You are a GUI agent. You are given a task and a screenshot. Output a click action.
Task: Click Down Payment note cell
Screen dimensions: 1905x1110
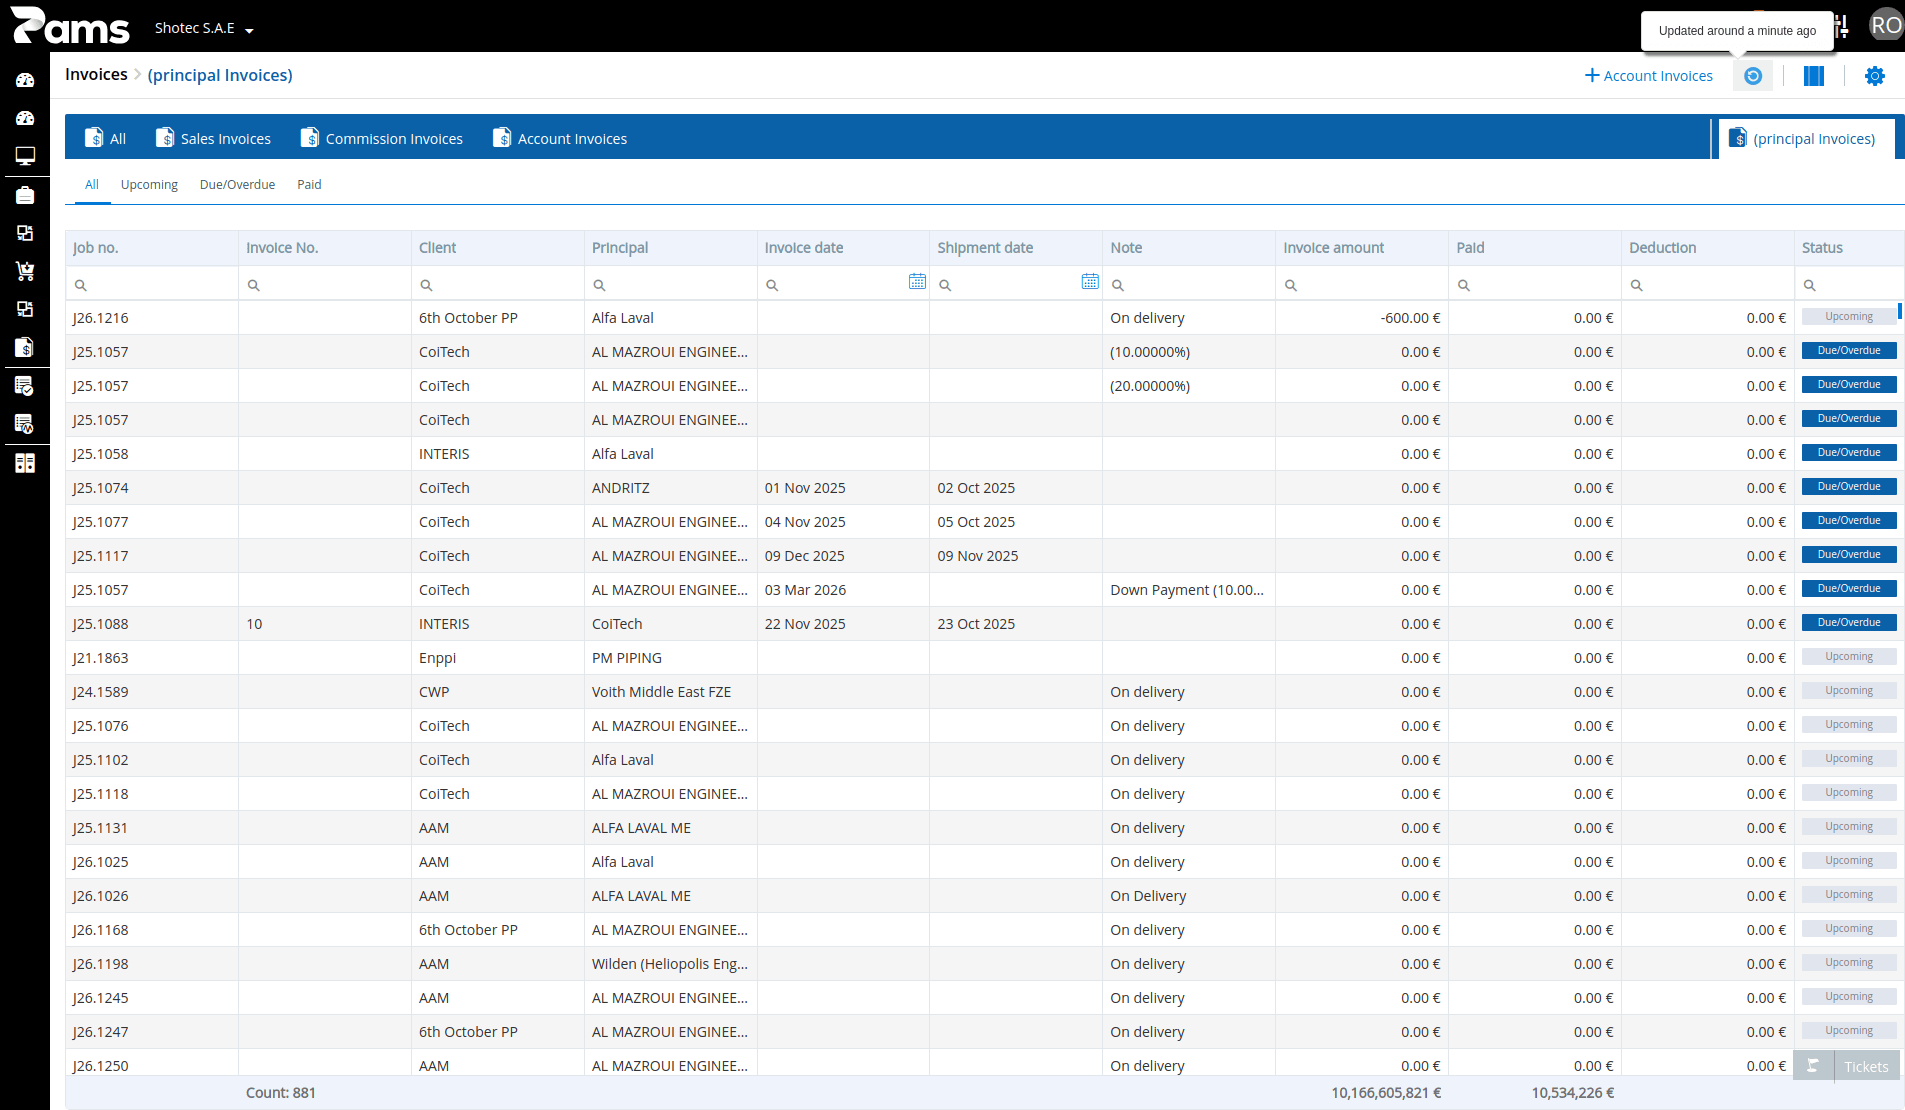click(x=1187, y=590)
